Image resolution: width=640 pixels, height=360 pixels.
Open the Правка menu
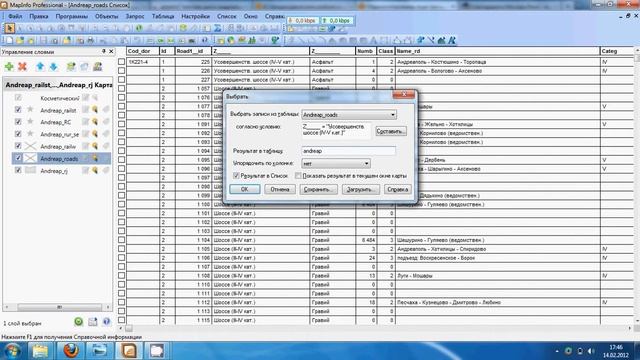pos(39,16)
